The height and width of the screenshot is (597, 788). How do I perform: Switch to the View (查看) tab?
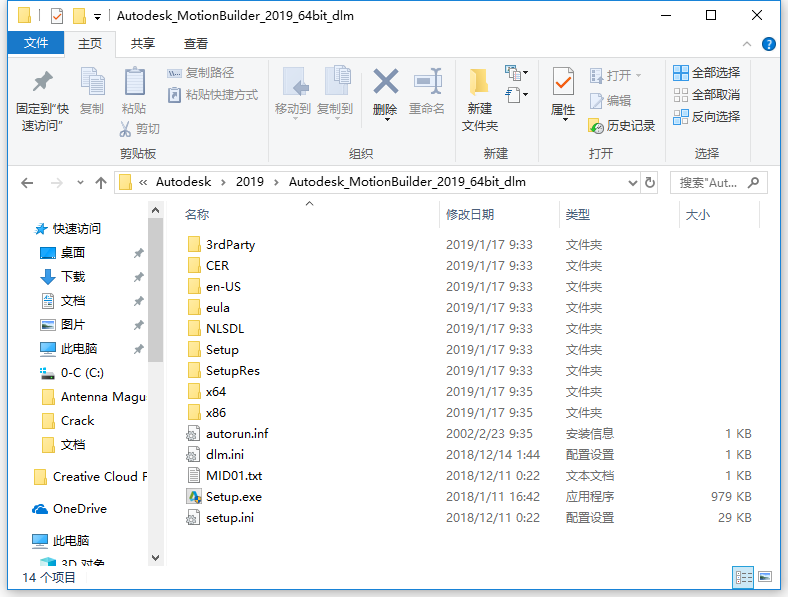pos(195,44)
